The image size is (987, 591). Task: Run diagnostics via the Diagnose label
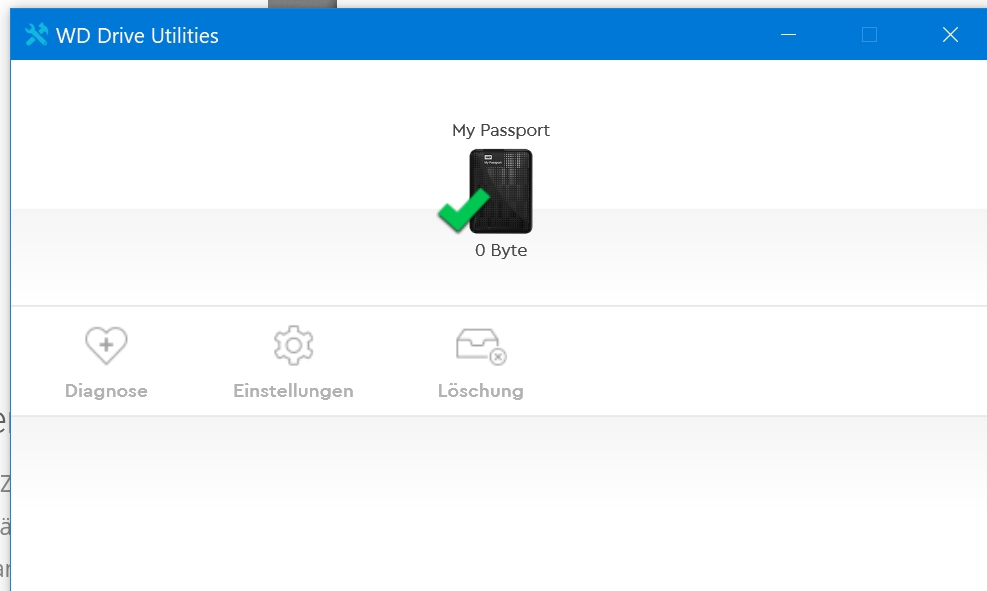[x=106, y=391]
